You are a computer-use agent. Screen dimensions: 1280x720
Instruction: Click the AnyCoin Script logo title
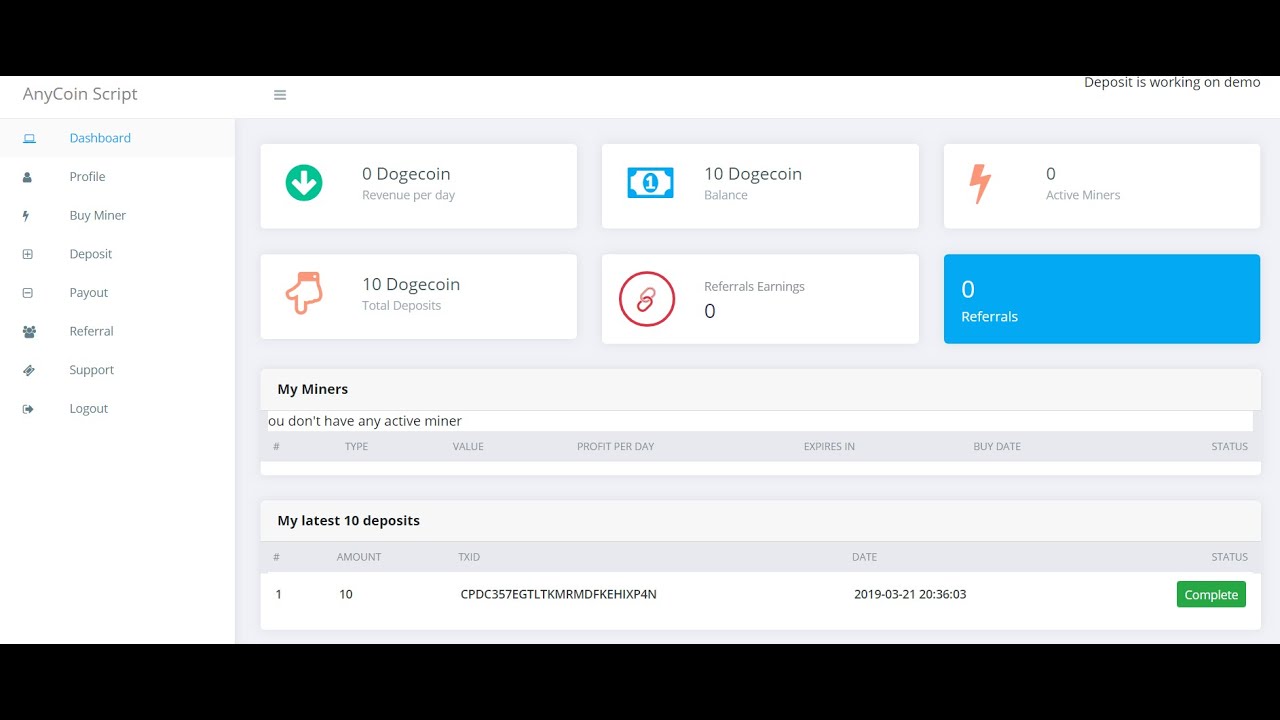point(80,94)
